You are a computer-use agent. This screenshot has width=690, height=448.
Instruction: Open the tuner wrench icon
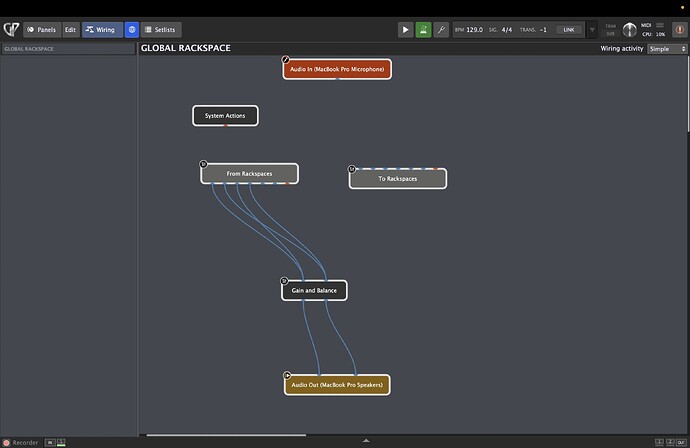click(x=441, y=29)
